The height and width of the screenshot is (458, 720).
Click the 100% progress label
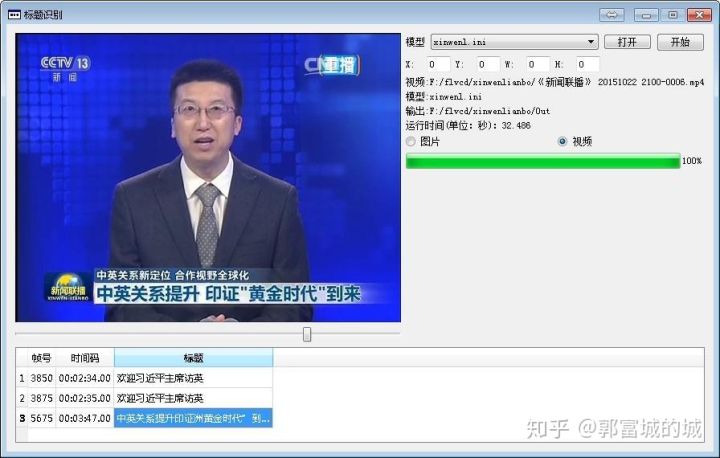tap(692, 161)
